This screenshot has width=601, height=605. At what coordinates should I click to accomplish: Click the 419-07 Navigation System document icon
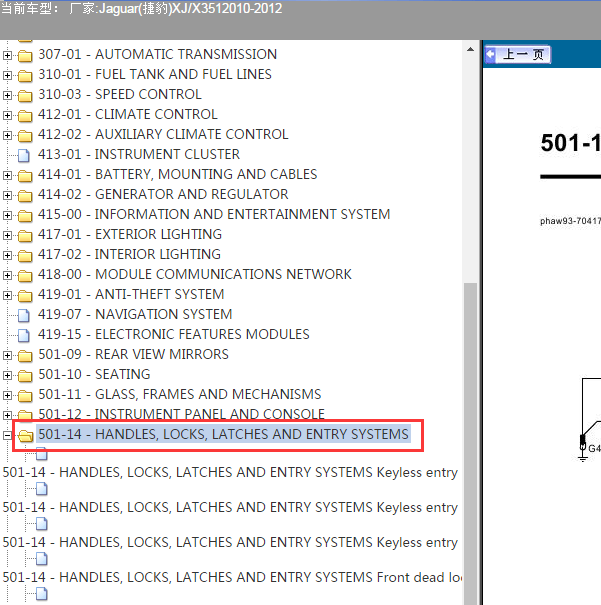(24, 316)
